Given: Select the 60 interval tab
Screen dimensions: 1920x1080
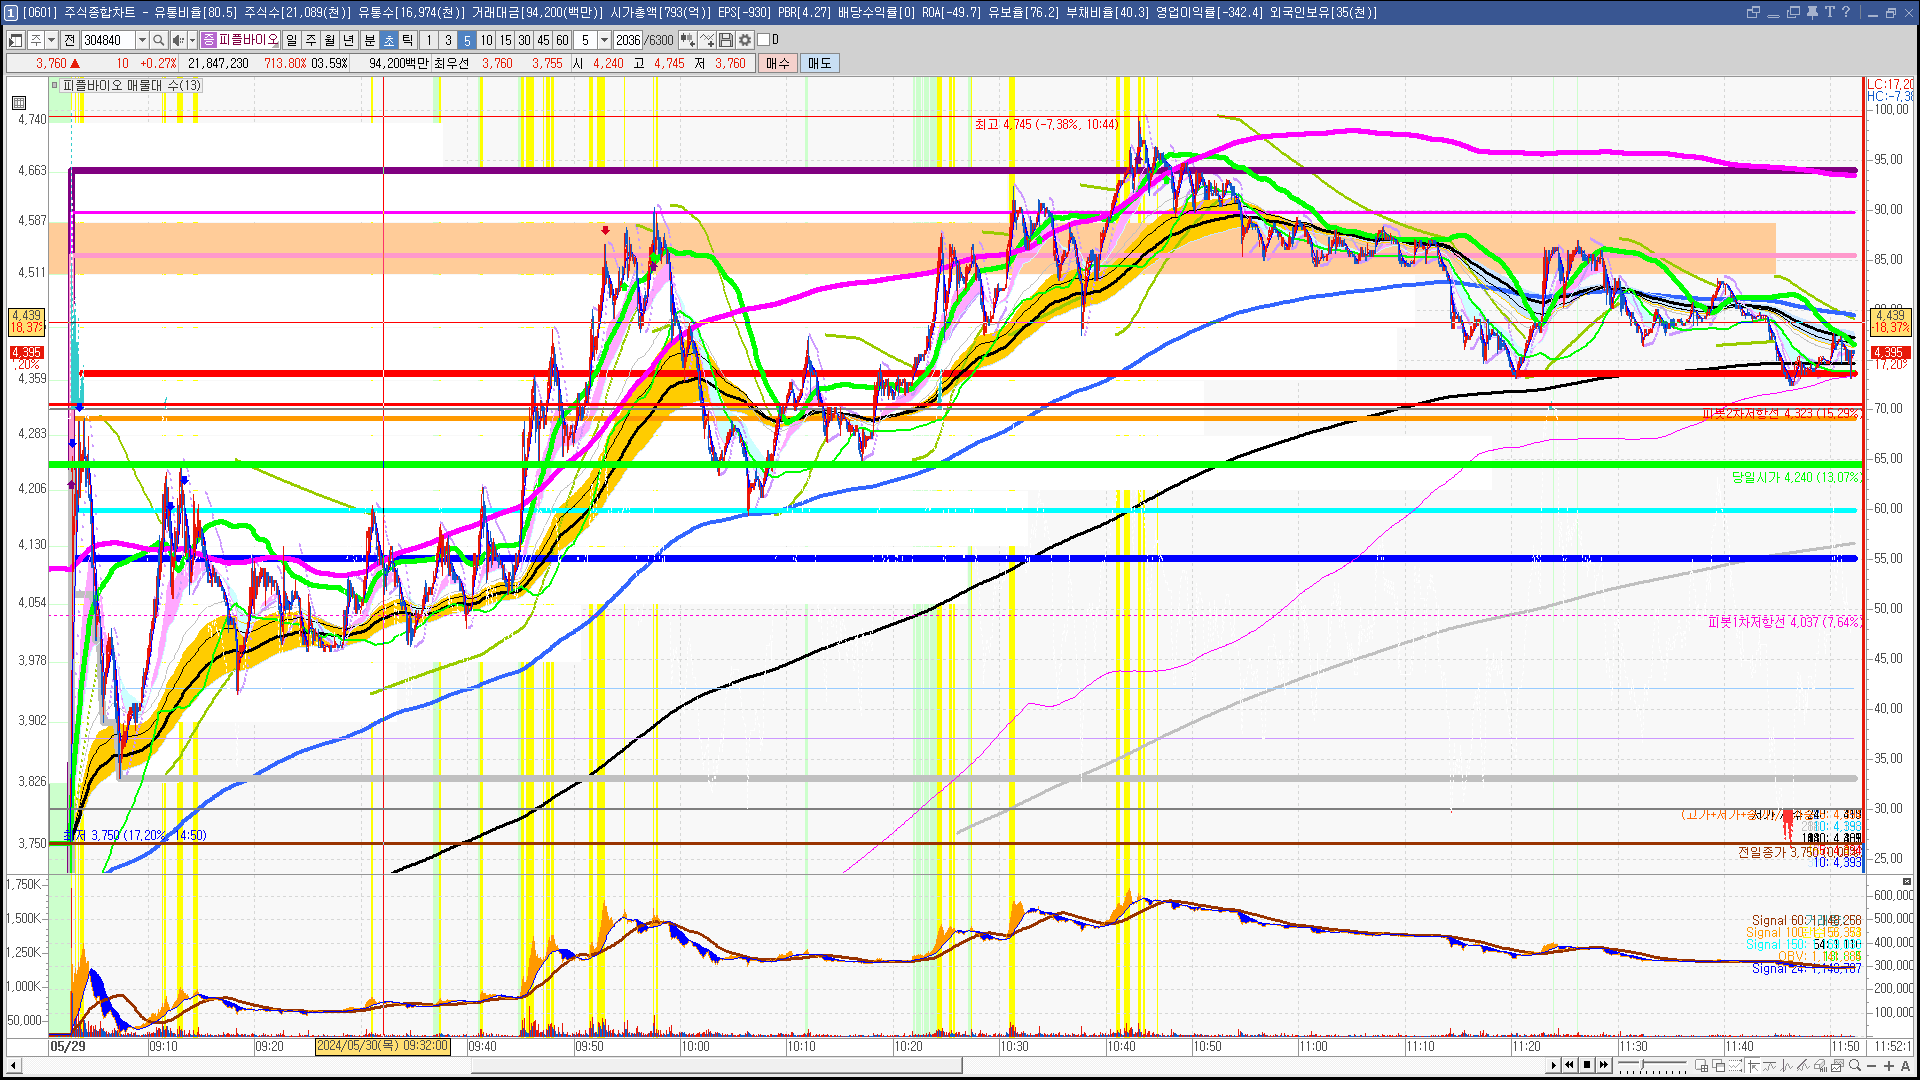Looking at the screenshot, I should (562, 40).
